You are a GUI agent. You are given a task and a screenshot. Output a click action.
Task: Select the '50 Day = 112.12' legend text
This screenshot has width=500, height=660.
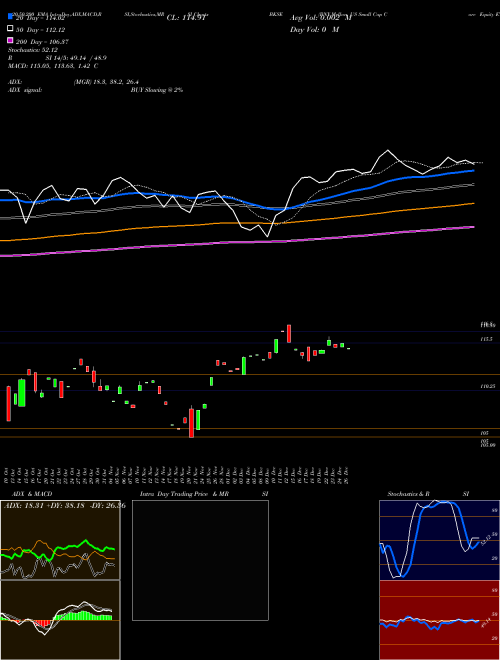click(x=41, y=30)
